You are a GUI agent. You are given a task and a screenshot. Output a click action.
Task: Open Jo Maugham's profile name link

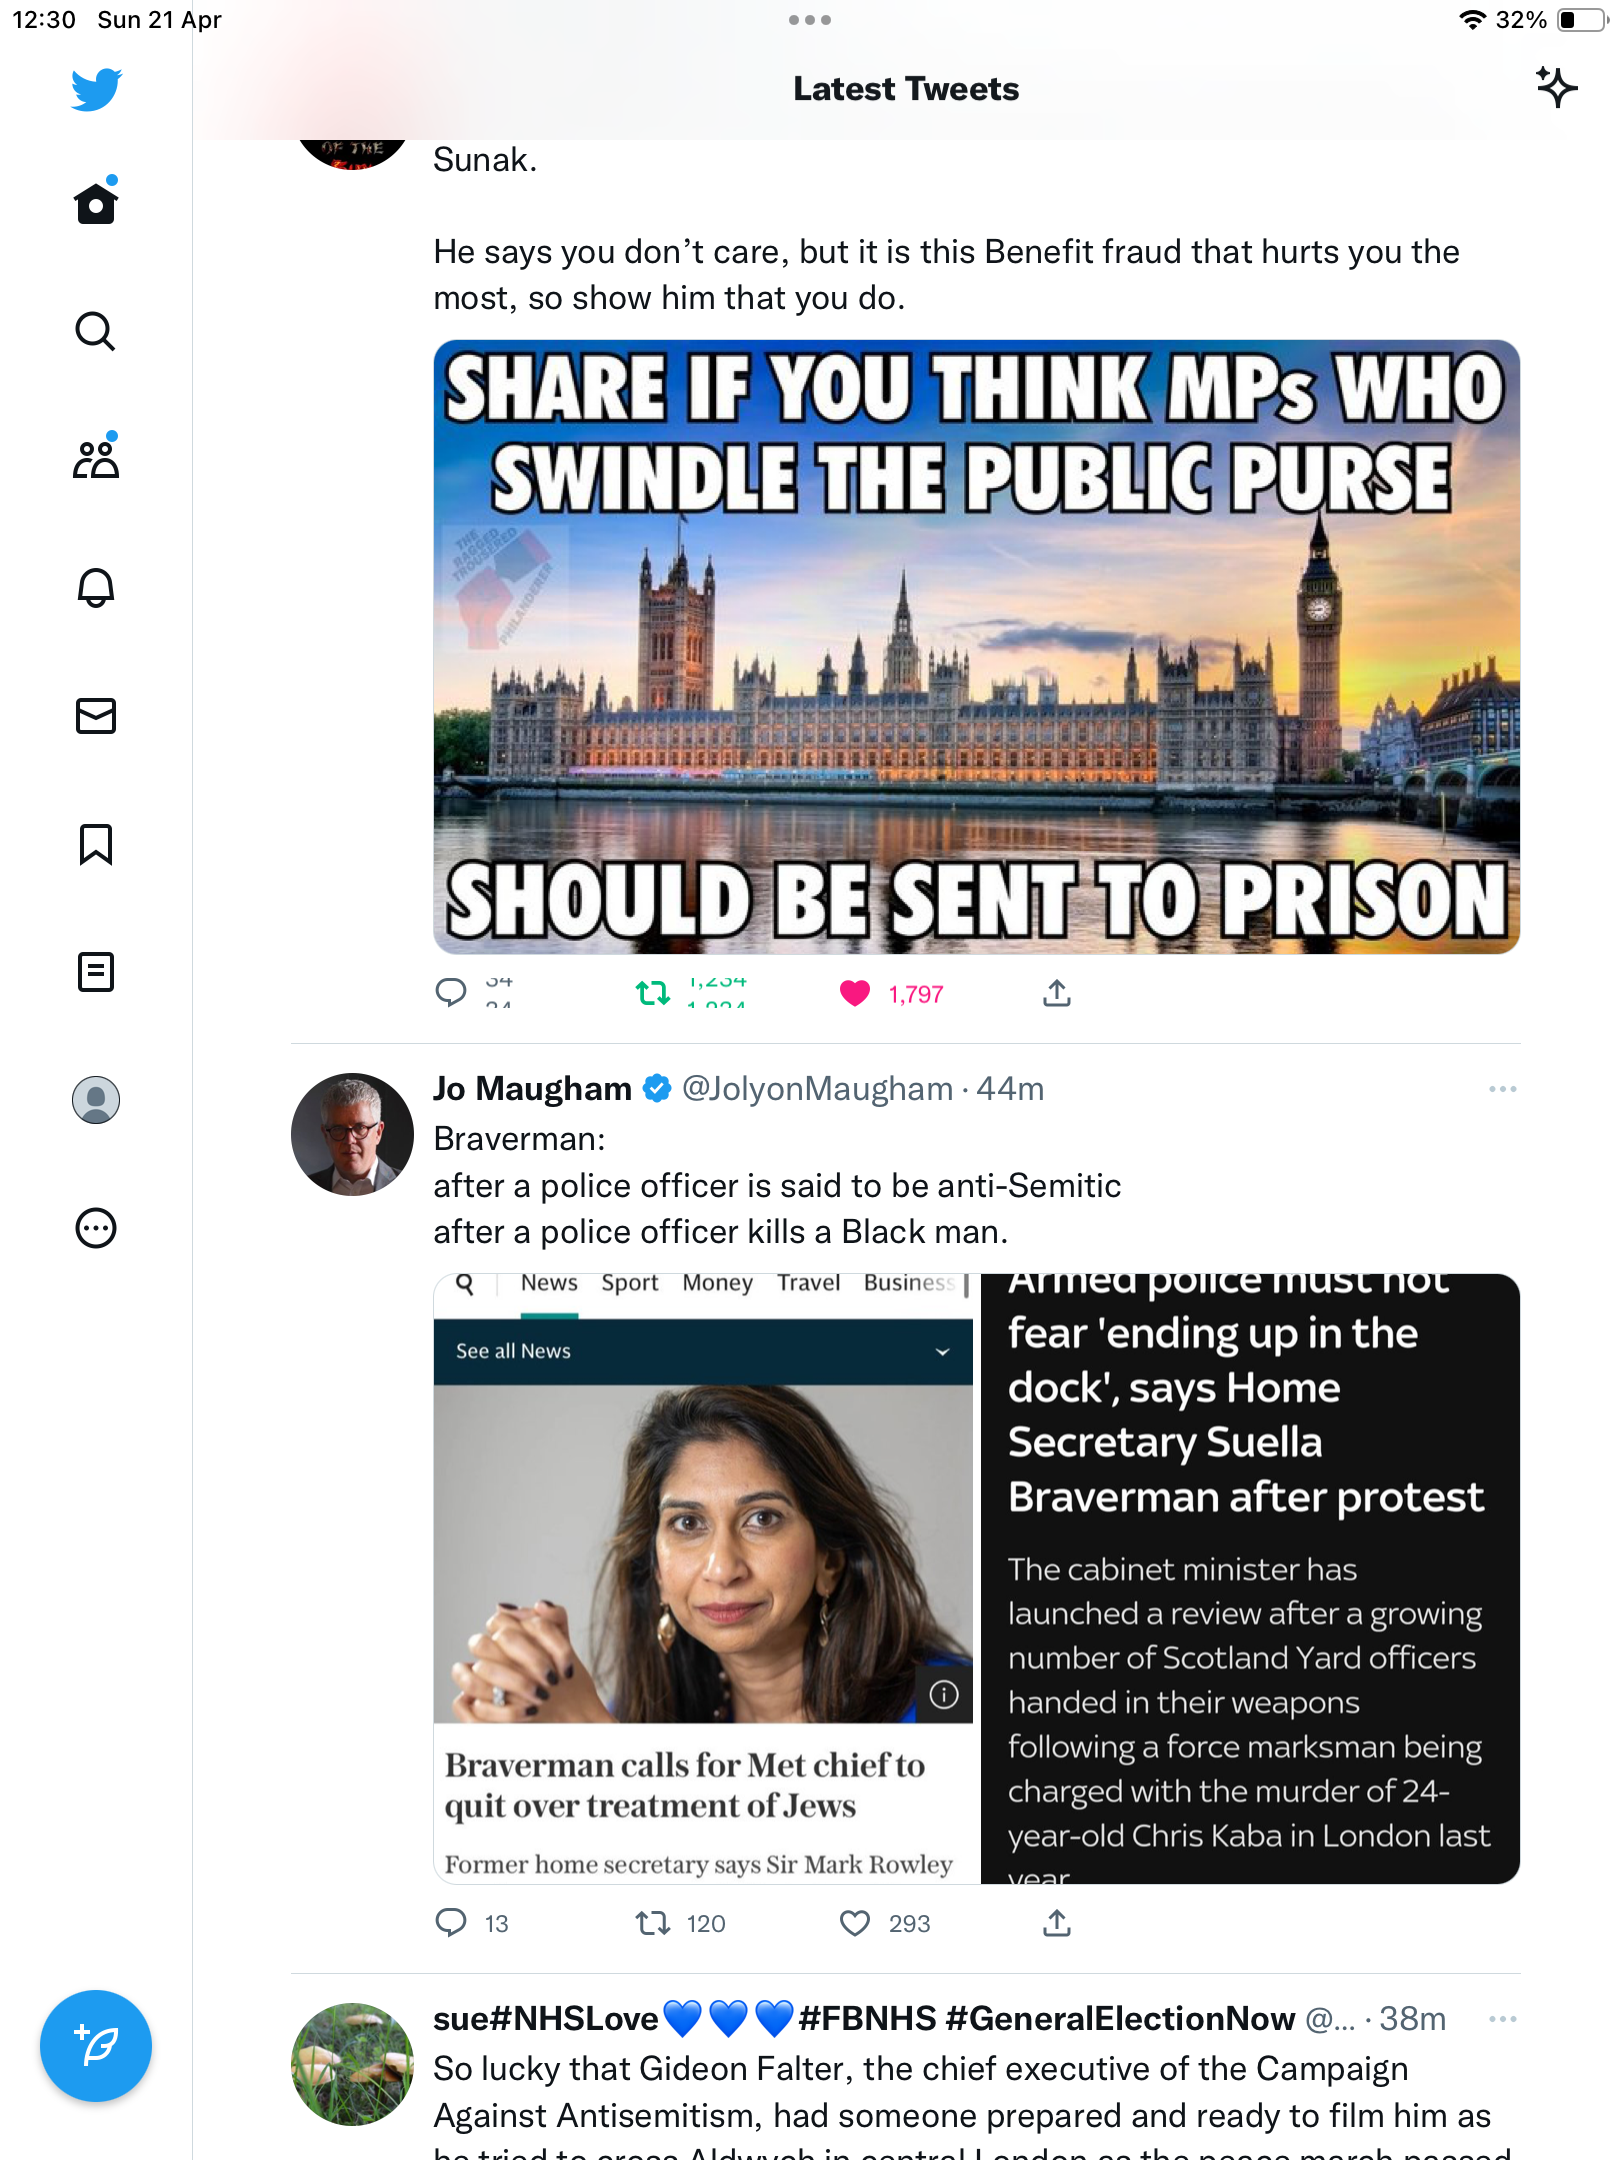[x=532, y=1088]
